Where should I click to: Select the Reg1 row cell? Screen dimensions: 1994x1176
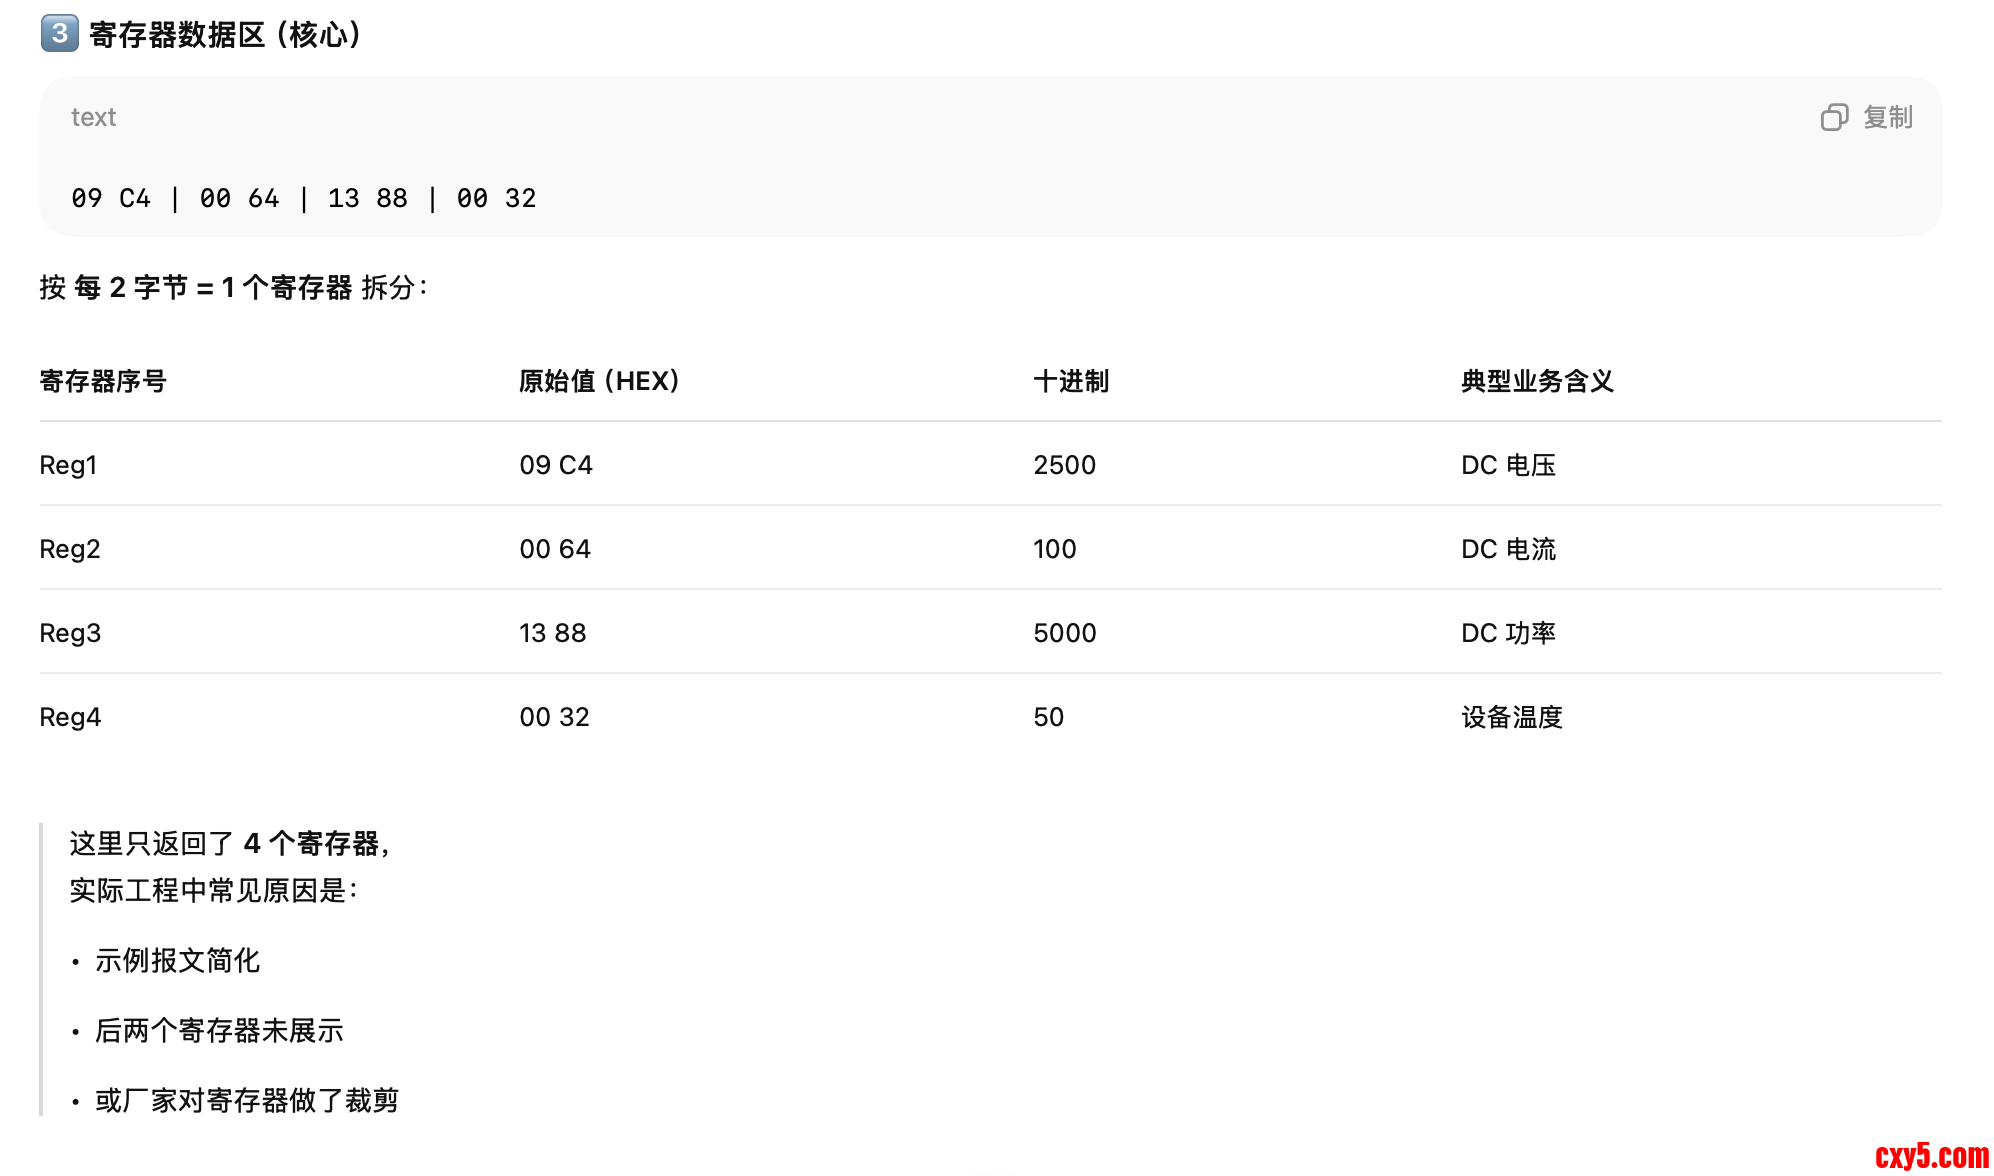(68, 465)
